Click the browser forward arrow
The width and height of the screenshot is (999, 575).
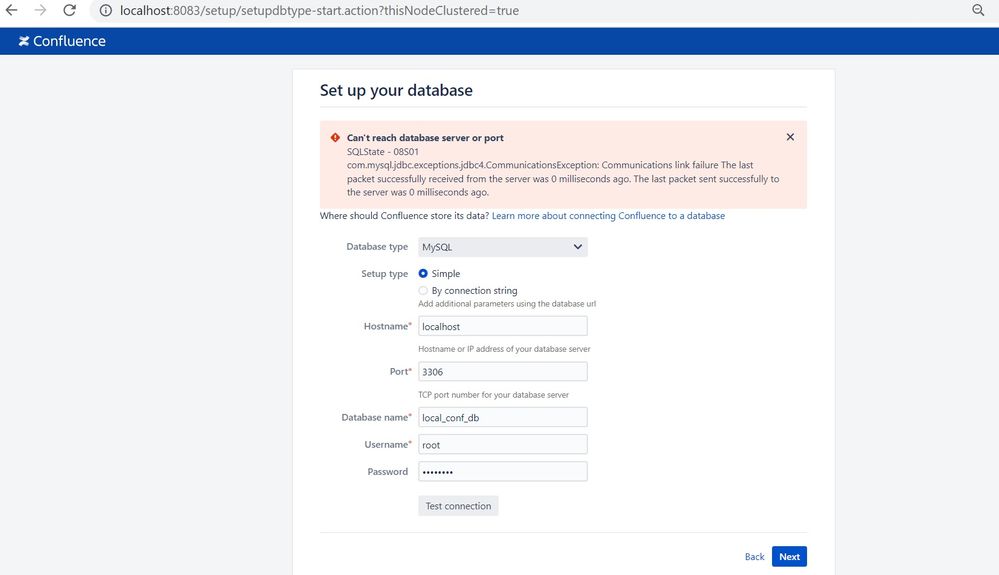click(40, 10)
